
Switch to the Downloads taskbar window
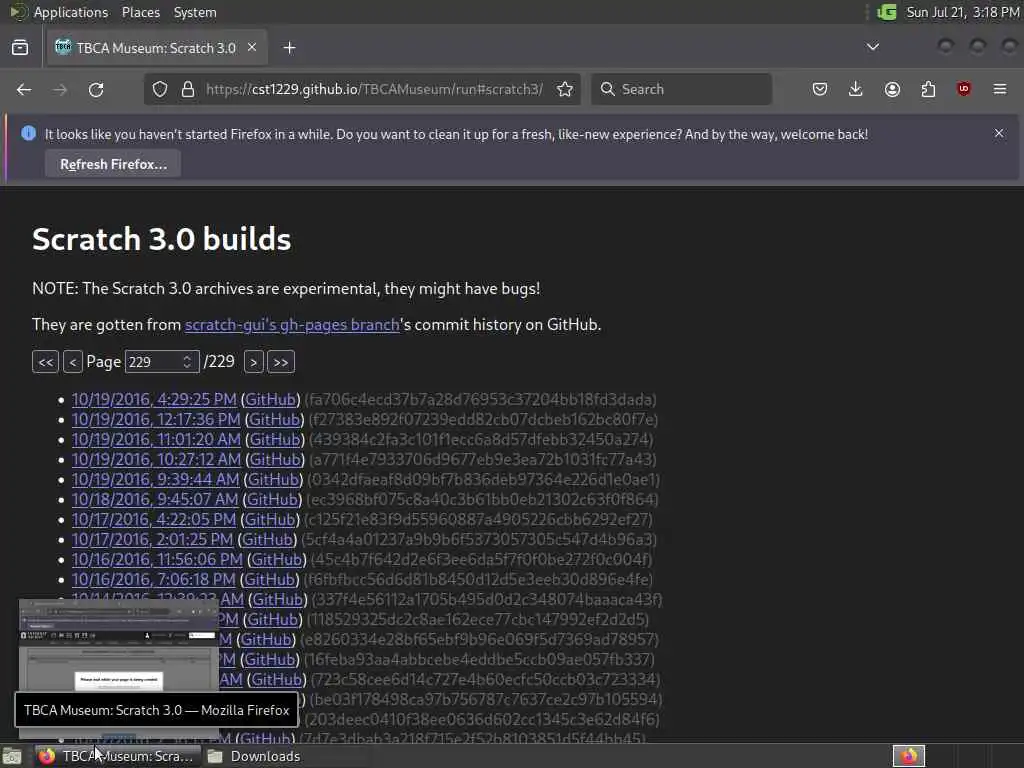pos(255,756)
